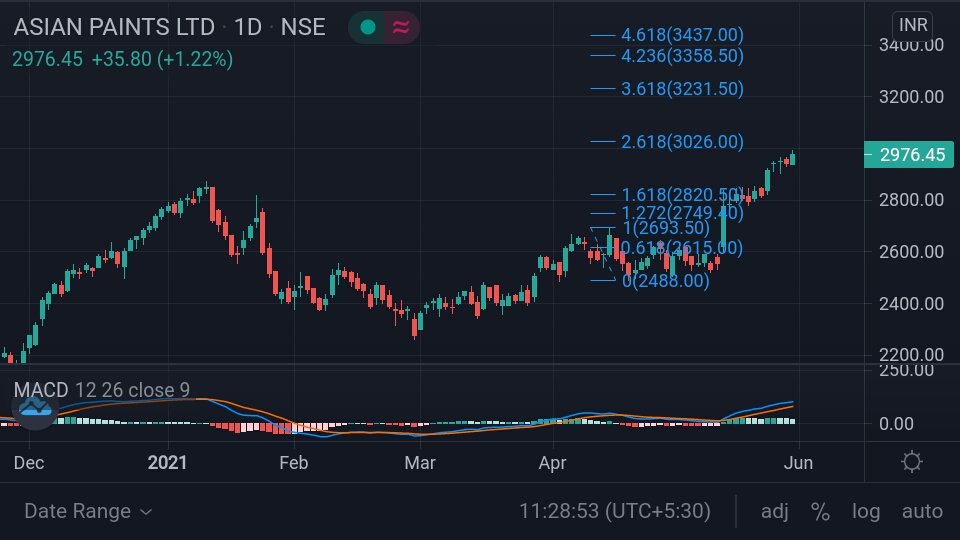The image size is (960, 540).
Task: Click the Apr label on time axis
Action: (552, 462)
